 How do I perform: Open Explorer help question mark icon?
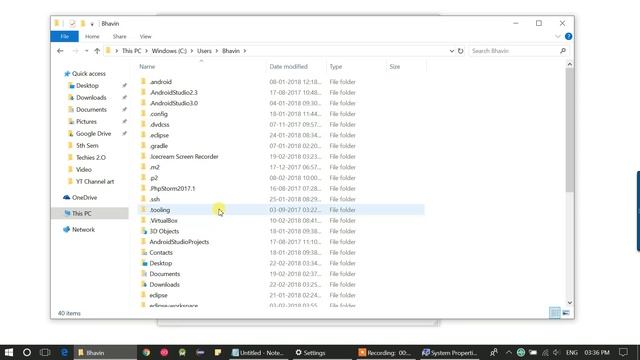568,36
